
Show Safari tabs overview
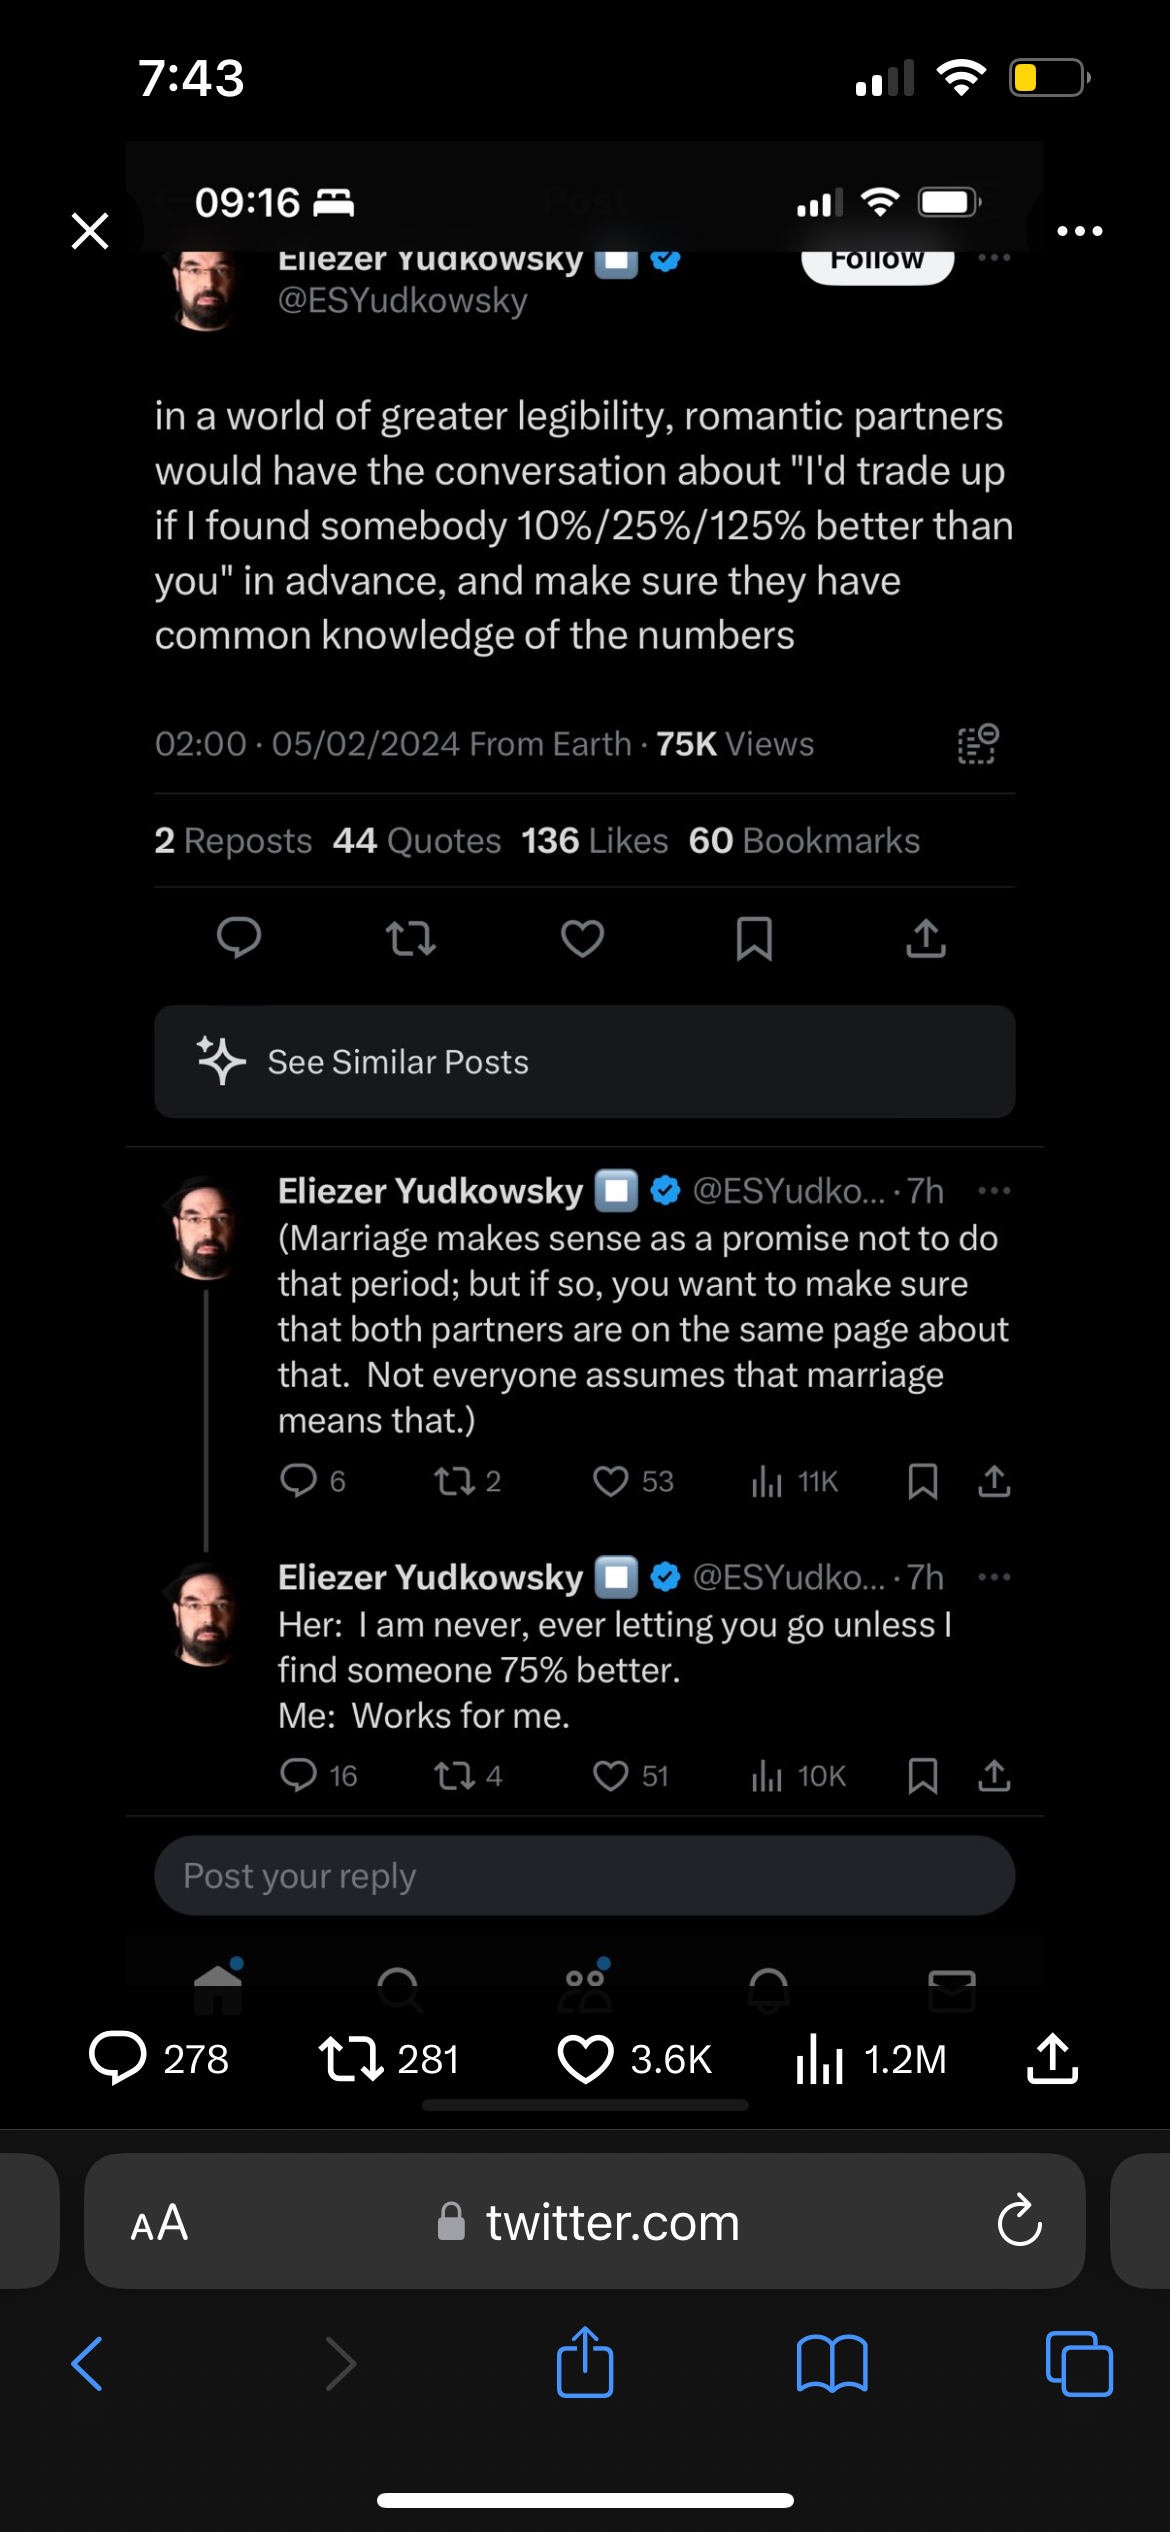click(1079, 2363)
